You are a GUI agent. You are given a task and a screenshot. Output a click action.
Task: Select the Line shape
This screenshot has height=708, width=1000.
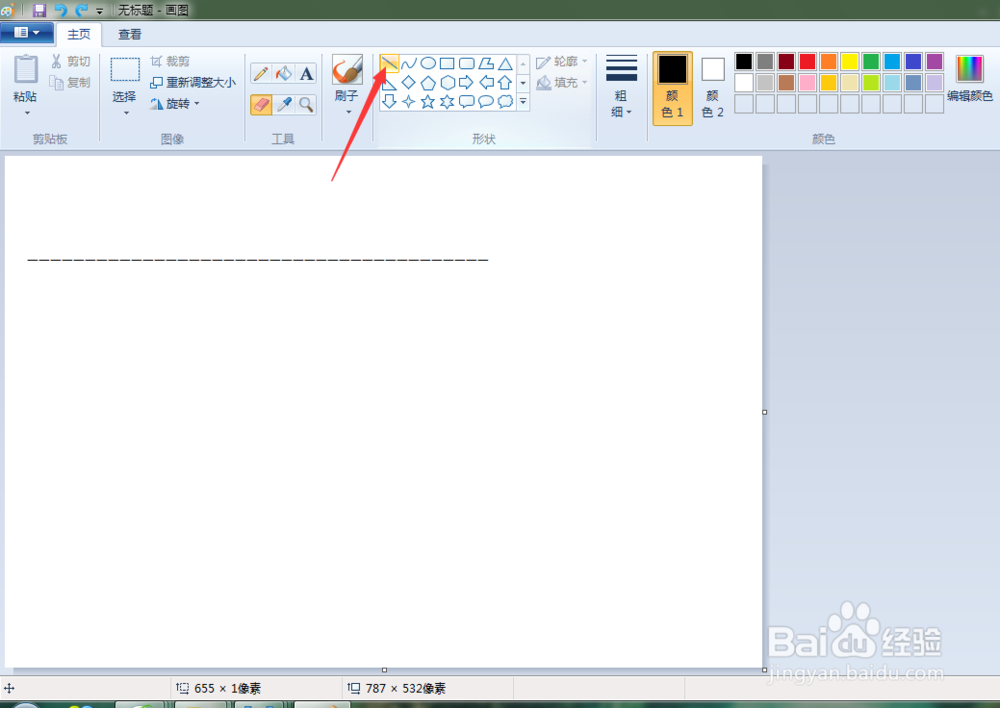[x=389, y=63]
